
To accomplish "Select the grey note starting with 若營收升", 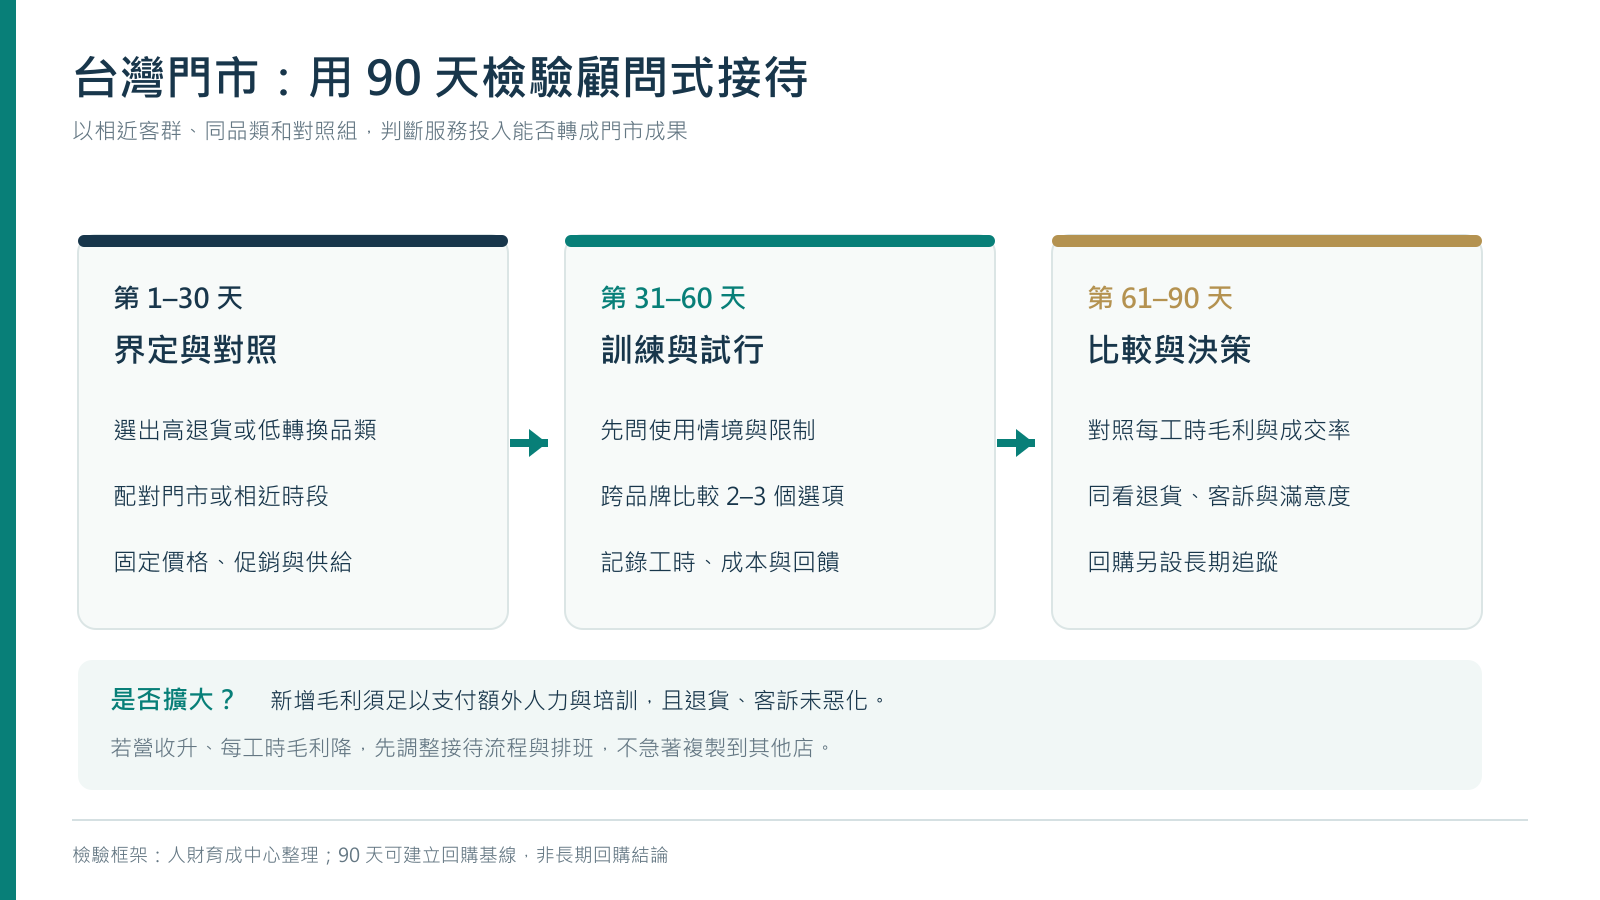I will 471,748.
